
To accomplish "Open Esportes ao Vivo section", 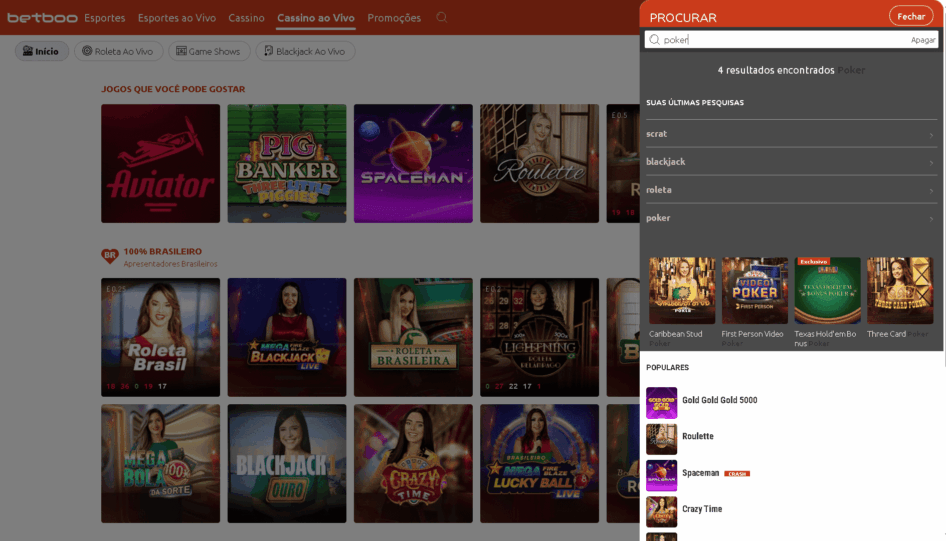I will coord(177,17).
